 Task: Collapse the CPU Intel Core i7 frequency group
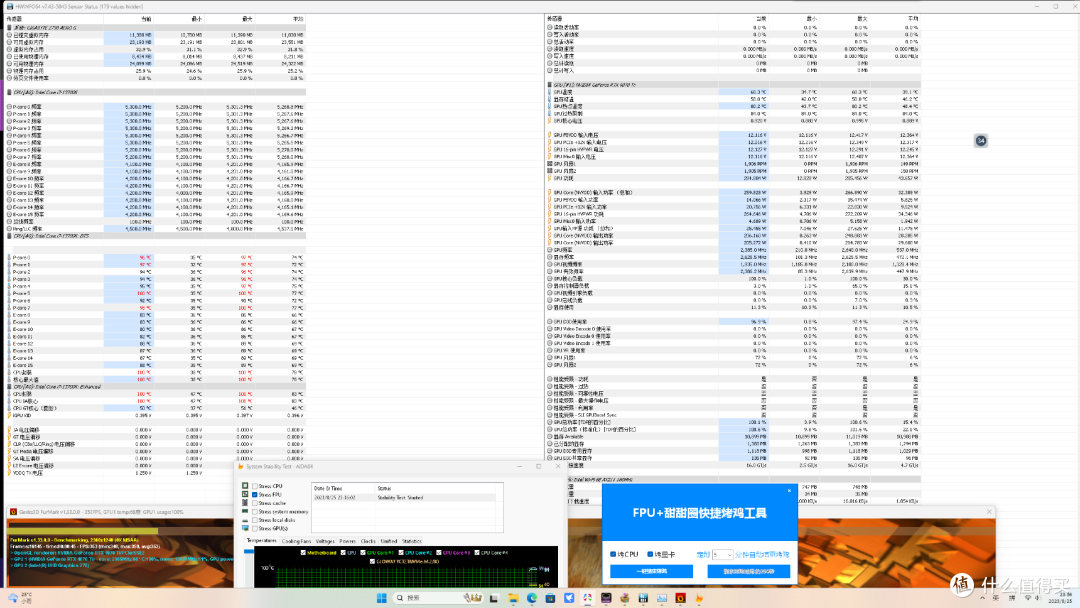(x=9, y=92)
